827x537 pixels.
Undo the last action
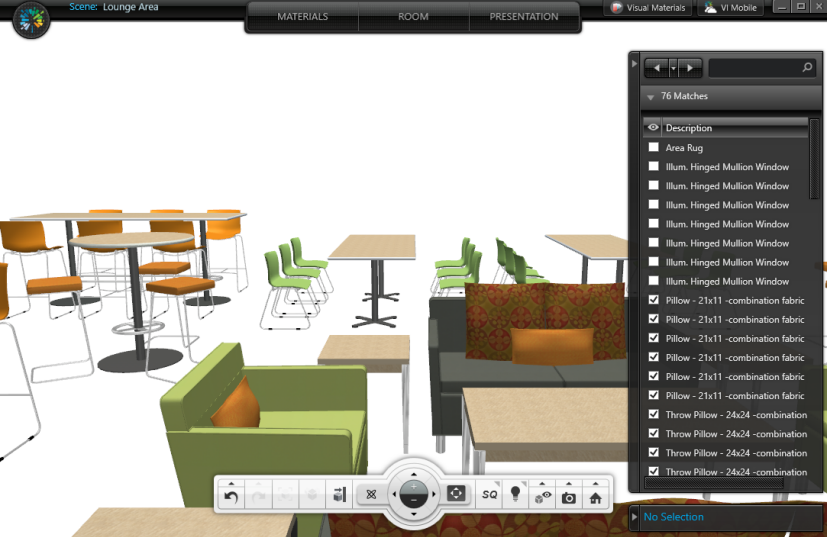click(x=232, y=496)
